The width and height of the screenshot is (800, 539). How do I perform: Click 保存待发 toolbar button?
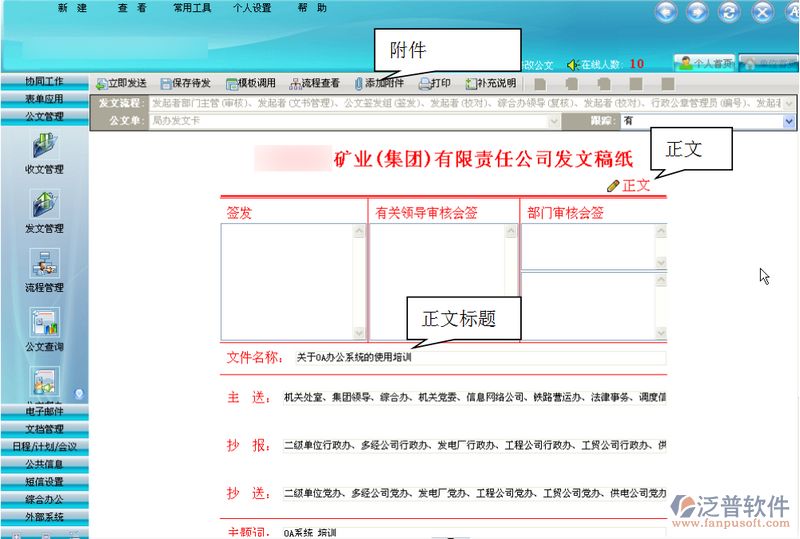pyautogui.click(x=185, y=83)
